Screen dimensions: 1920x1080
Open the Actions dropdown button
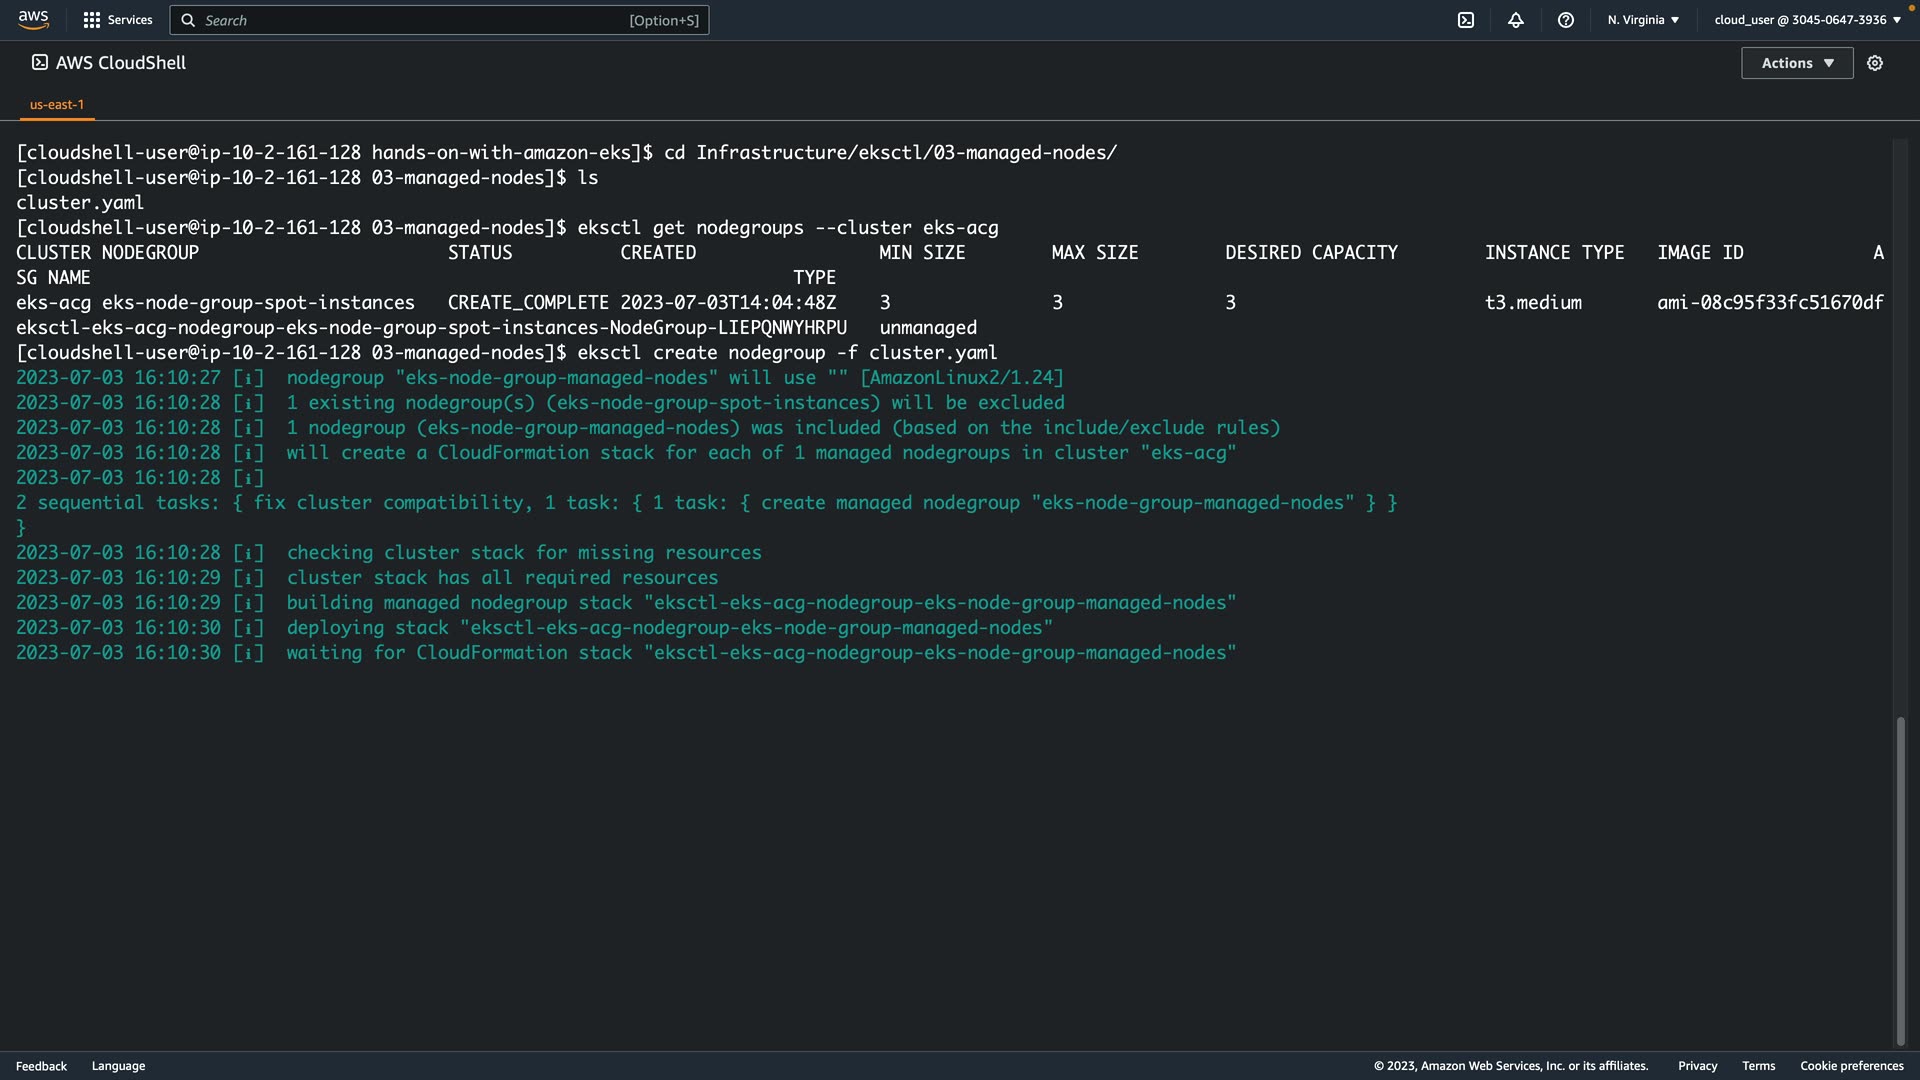click(x=1797, y=63)
